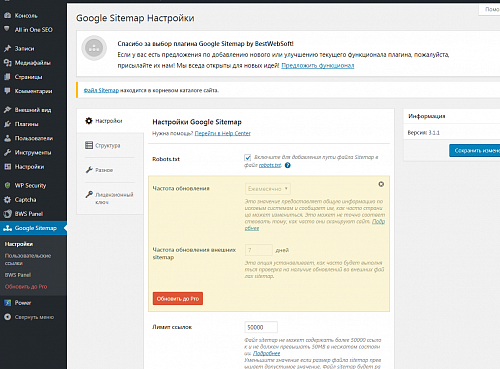Toggle the Robots.txt checkbox
Viewport: 500px width, 369px height.
coord(247,157)
